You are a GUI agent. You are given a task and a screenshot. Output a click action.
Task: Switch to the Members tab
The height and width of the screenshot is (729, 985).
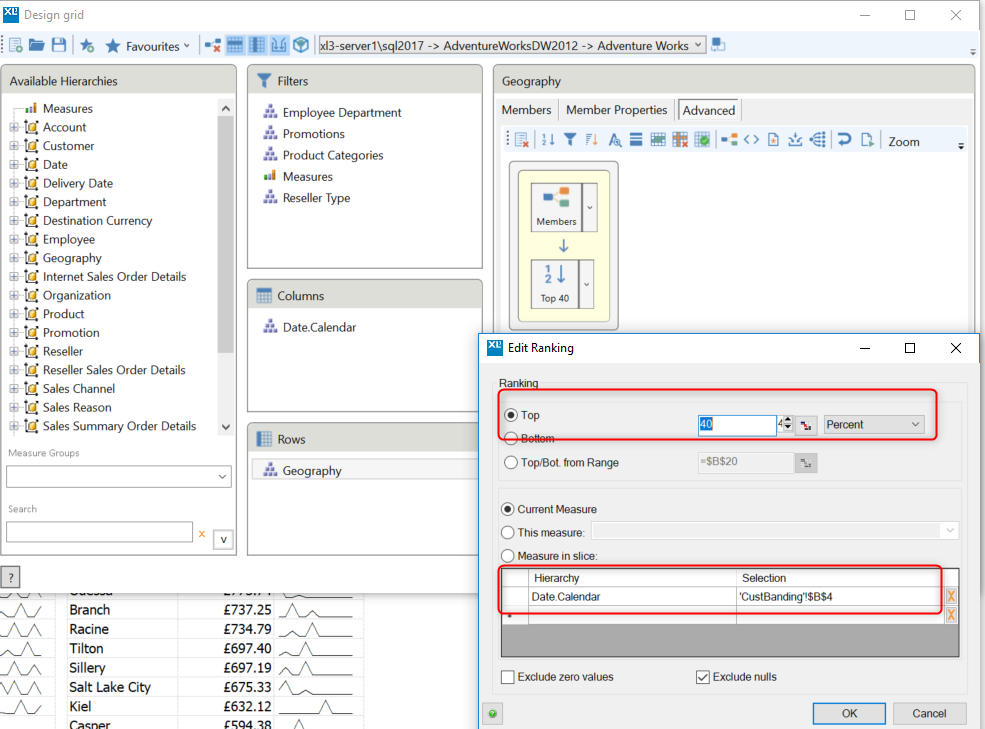(526, 110)
